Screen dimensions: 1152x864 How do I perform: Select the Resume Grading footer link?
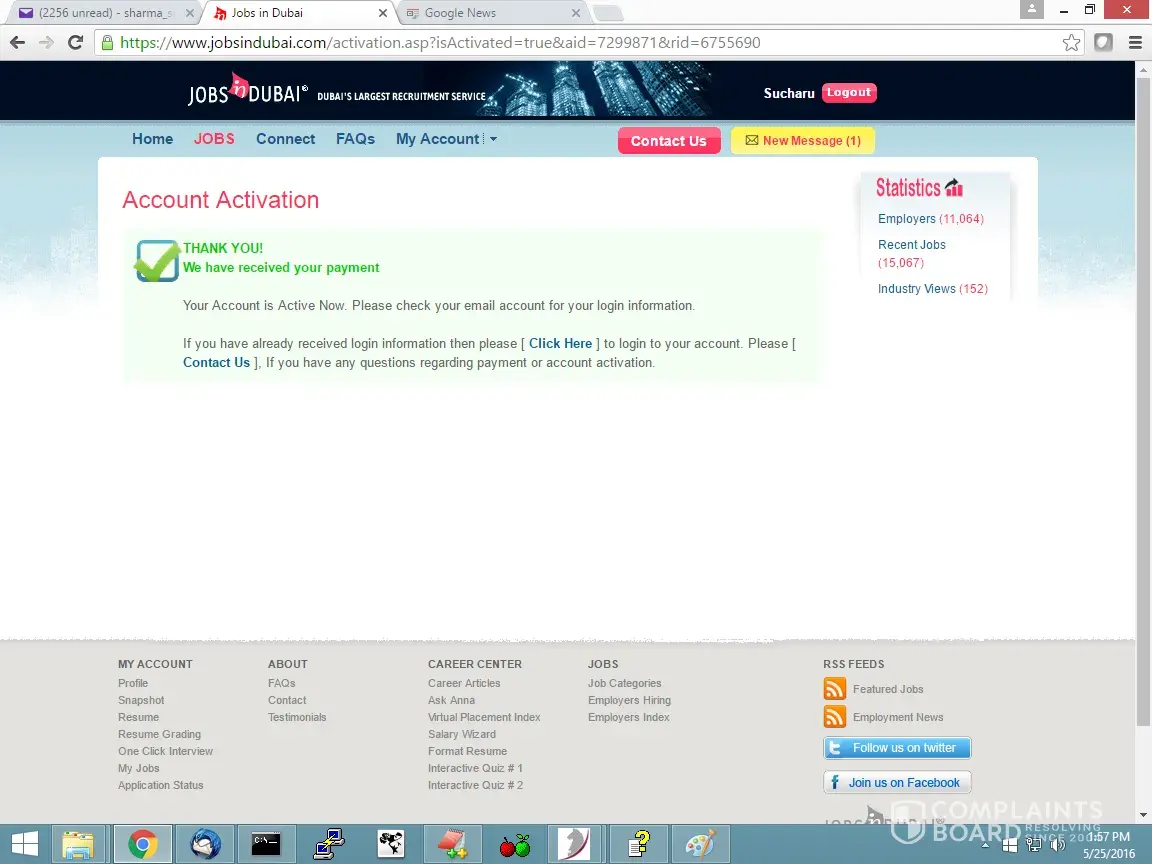point(159,734)
